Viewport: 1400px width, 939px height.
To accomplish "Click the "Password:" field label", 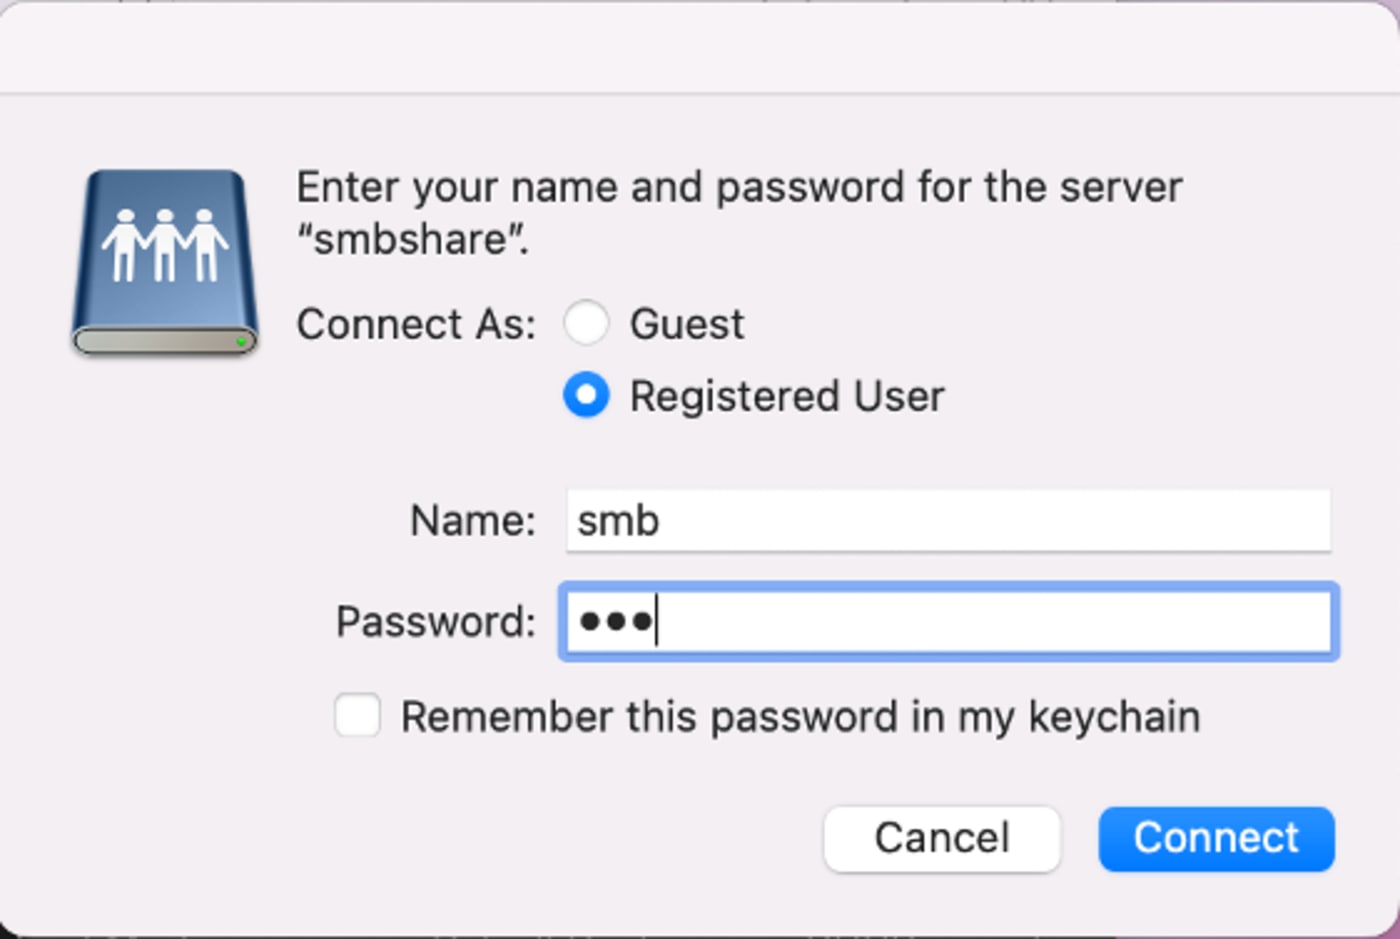I will [x=435, y=622].
